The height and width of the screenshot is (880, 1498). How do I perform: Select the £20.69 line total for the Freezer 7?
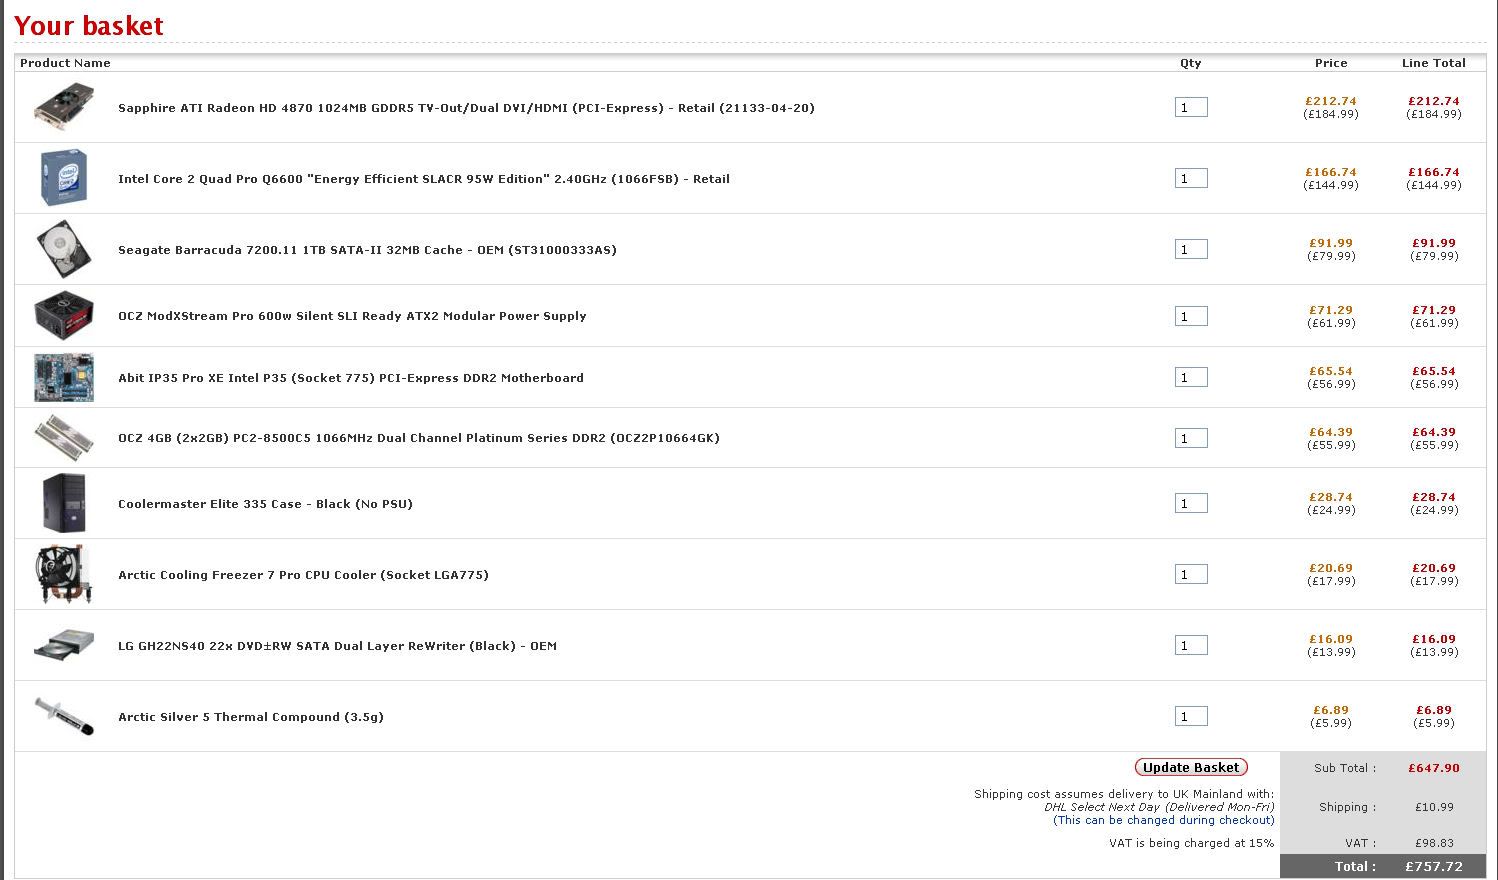(1434, 568)
